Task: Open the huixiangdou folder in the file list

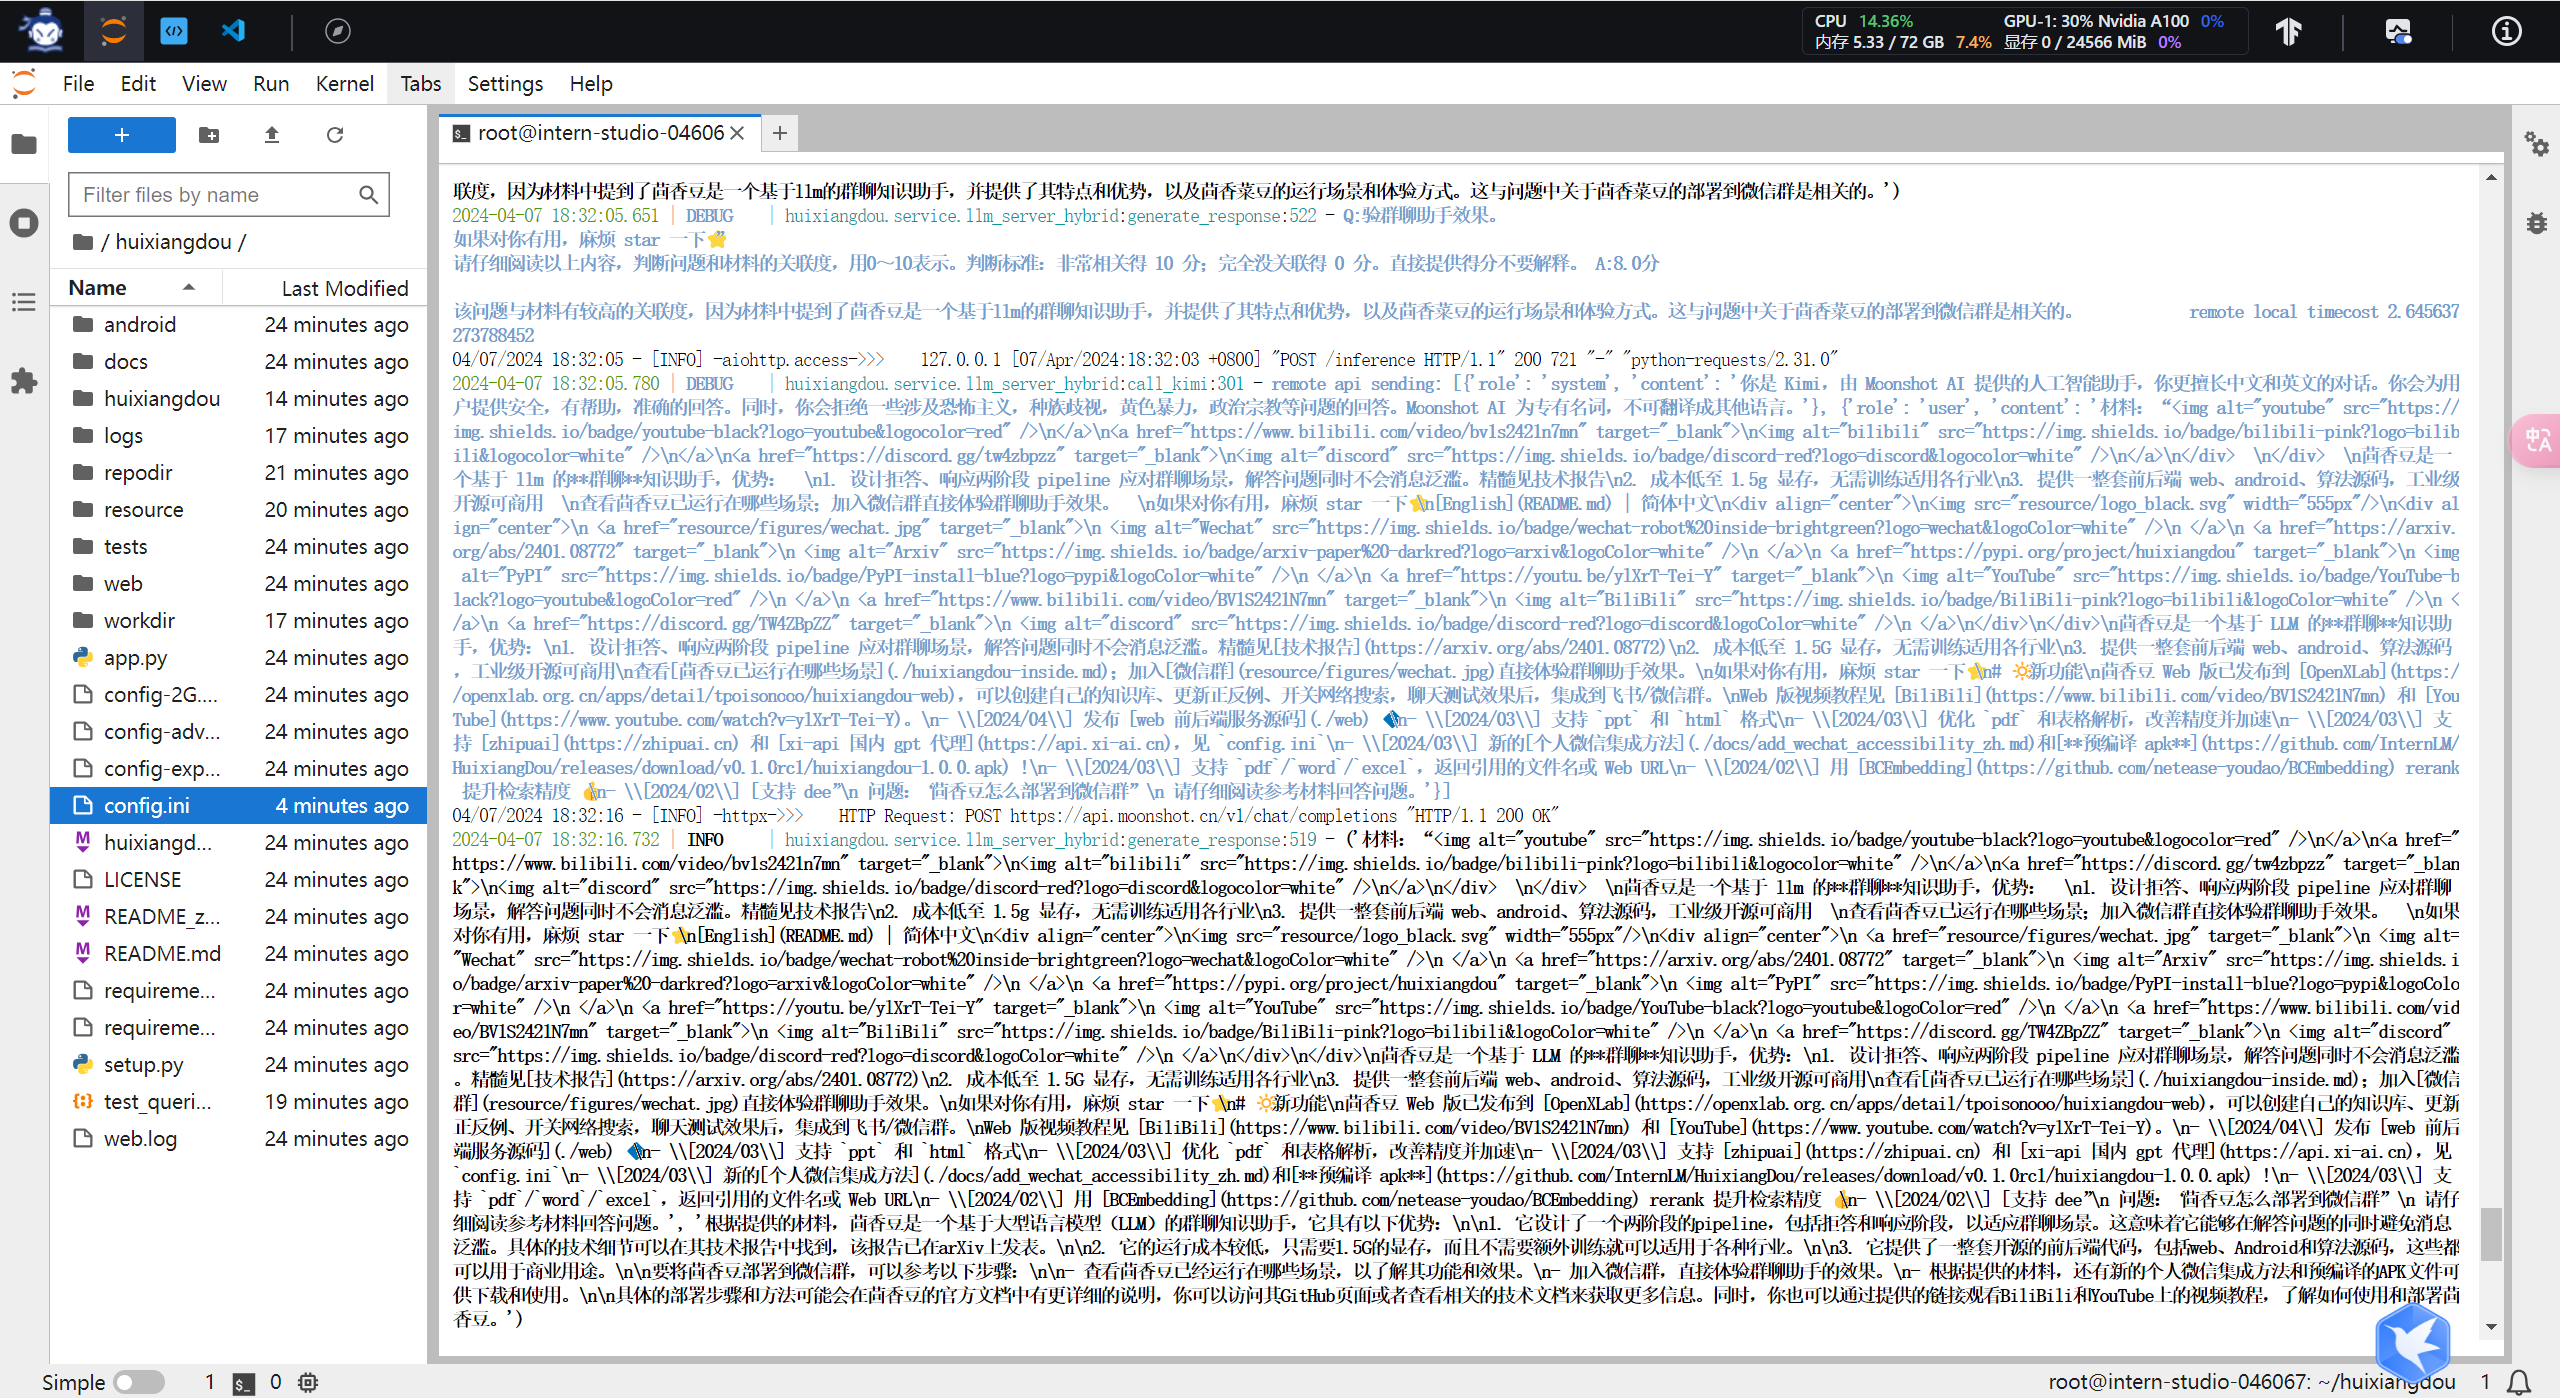Action: click(x=161, y=398)
